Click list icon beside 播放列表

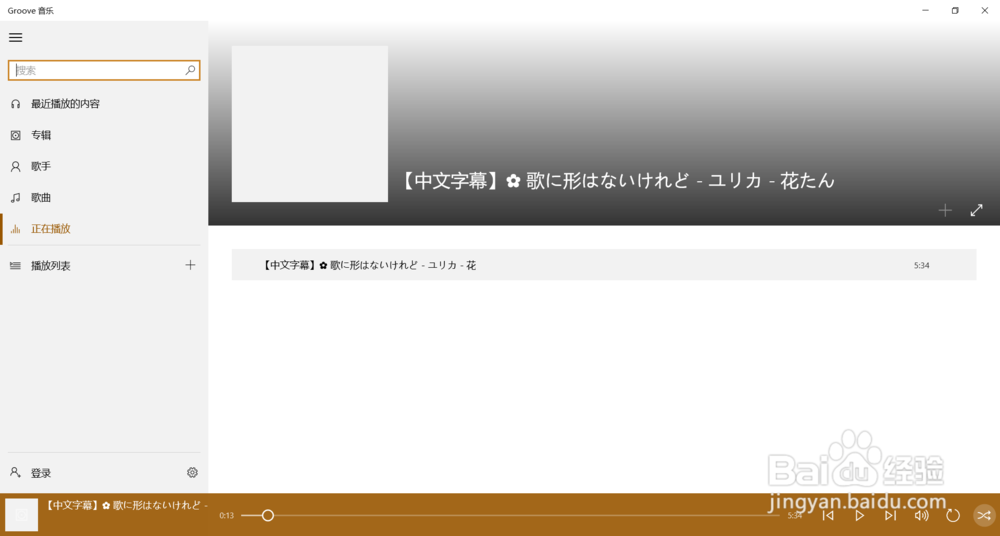pyautogui.click(x=15, y=265)
